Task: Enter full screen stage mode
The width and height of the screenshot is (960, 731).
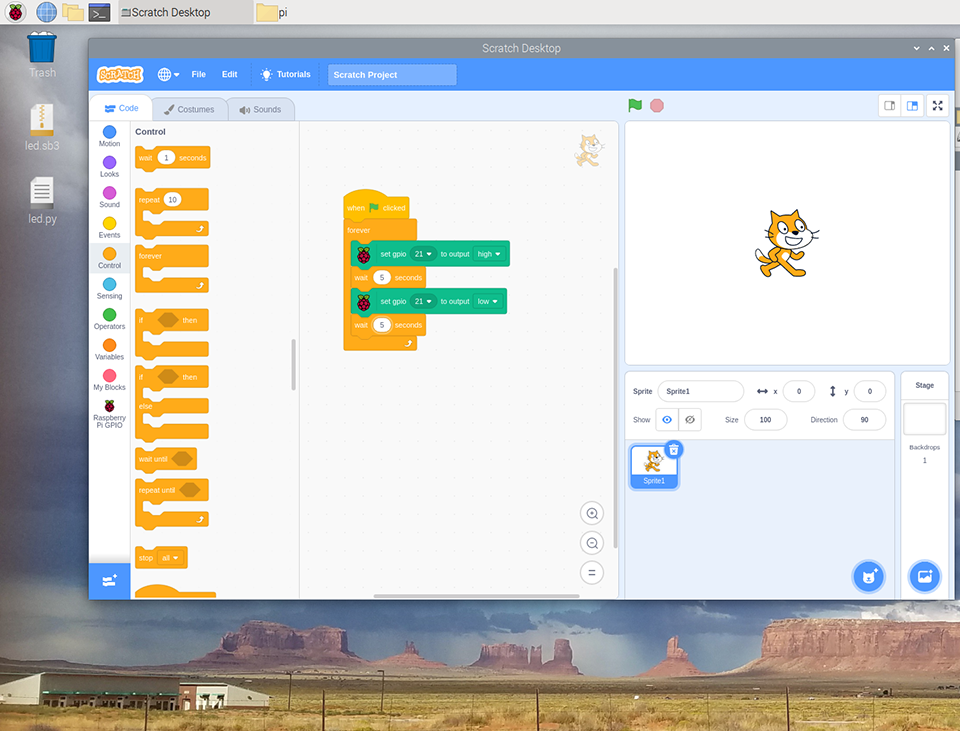Action: [x=937, y=105]
